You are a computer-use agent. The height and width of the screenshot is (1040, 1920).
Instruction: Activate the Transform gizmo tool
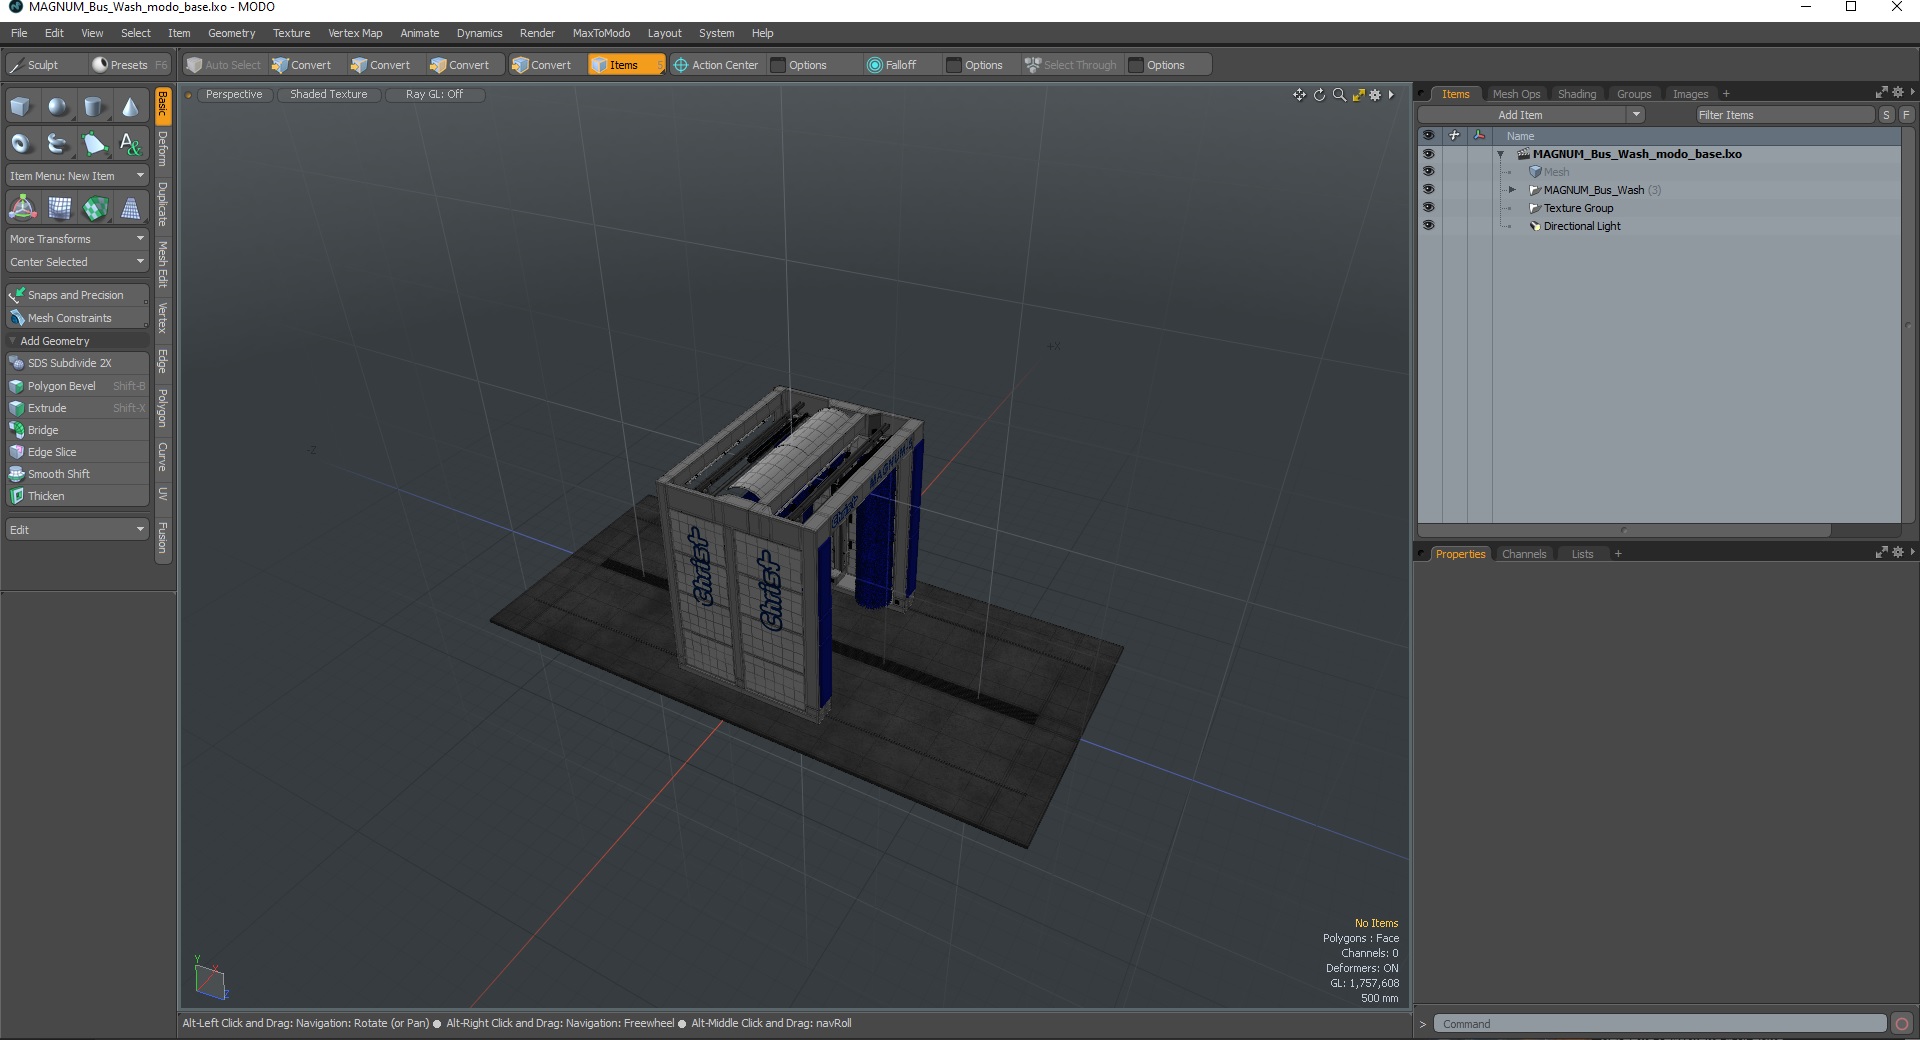(22, 208)
